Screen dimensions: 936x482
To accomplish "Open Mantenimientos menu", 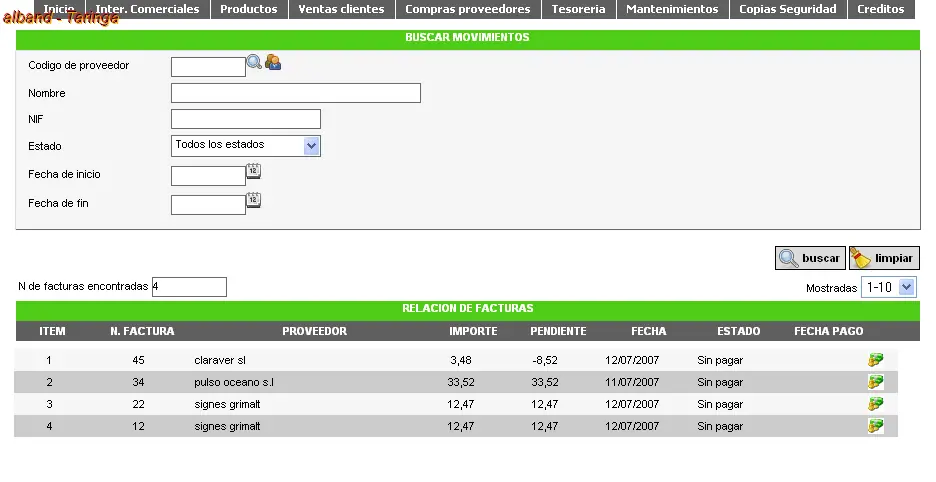I will [x=672, y=9].
